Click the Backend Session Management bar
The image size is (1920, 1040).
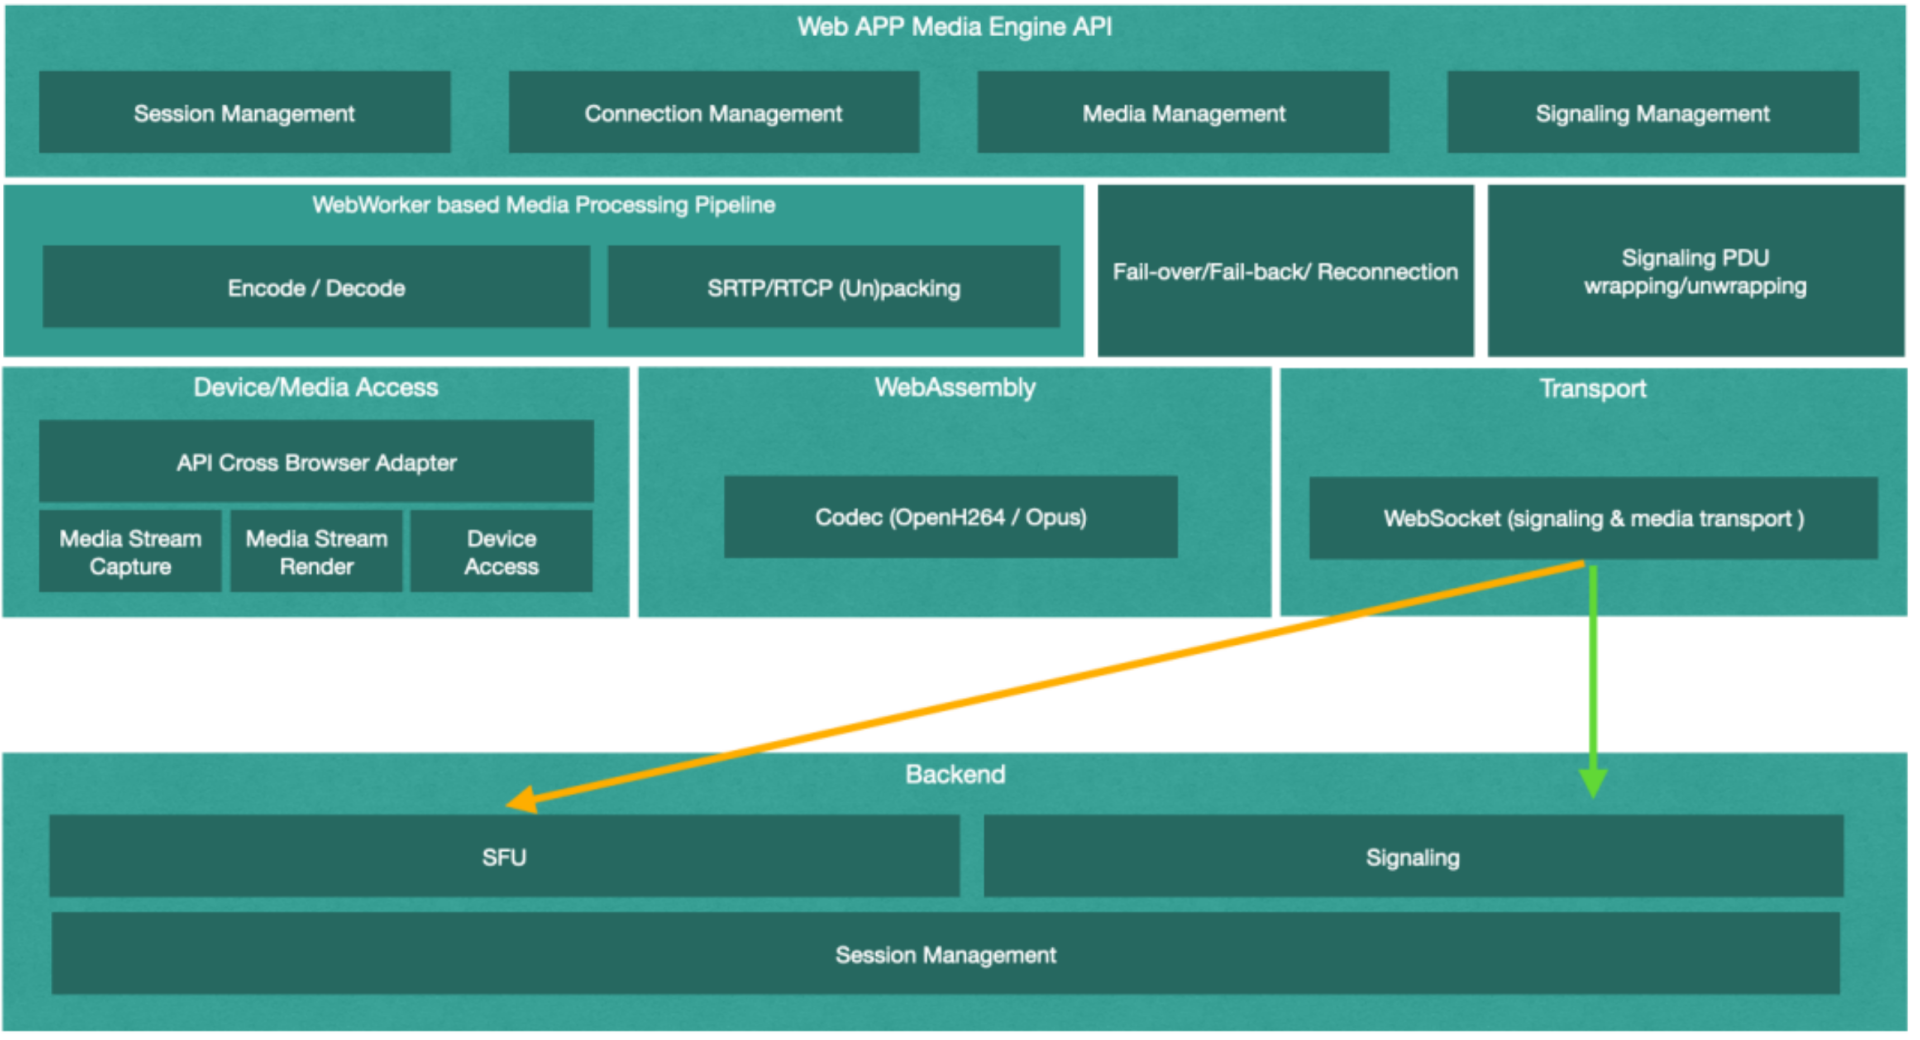[x=945, y=953]
